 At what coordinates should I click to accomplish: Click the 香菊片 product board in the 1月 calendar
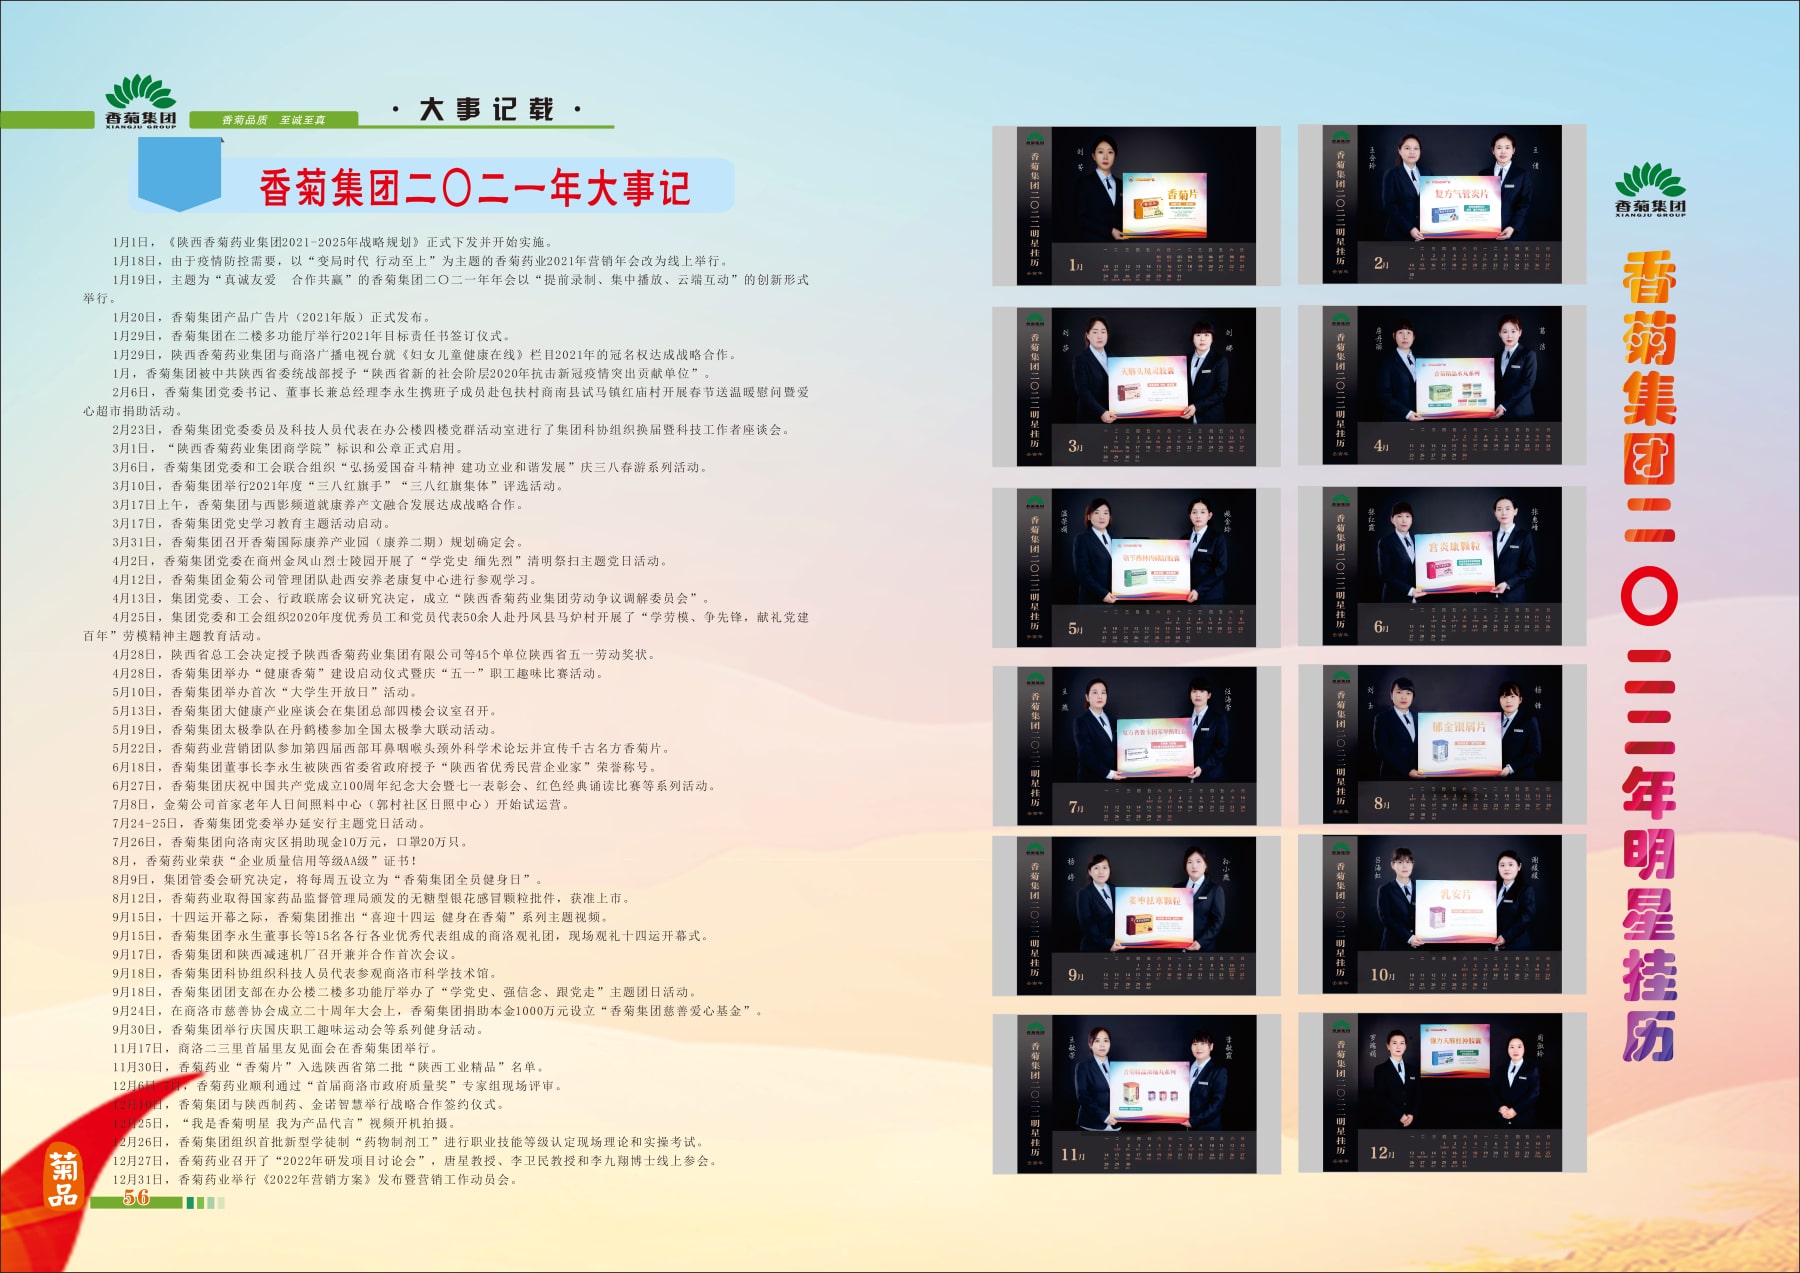click(x=1165, y=205)
